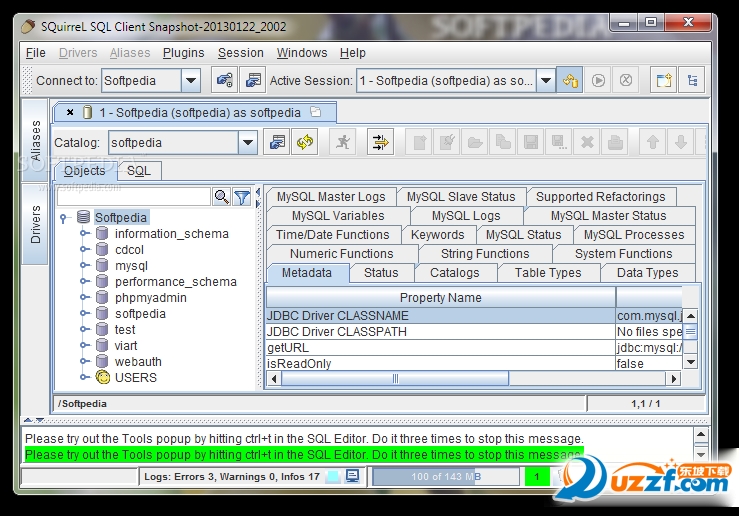Click the cyan square icon in status bar
Viewport: 739px width, 516px height.
(333, 476)
